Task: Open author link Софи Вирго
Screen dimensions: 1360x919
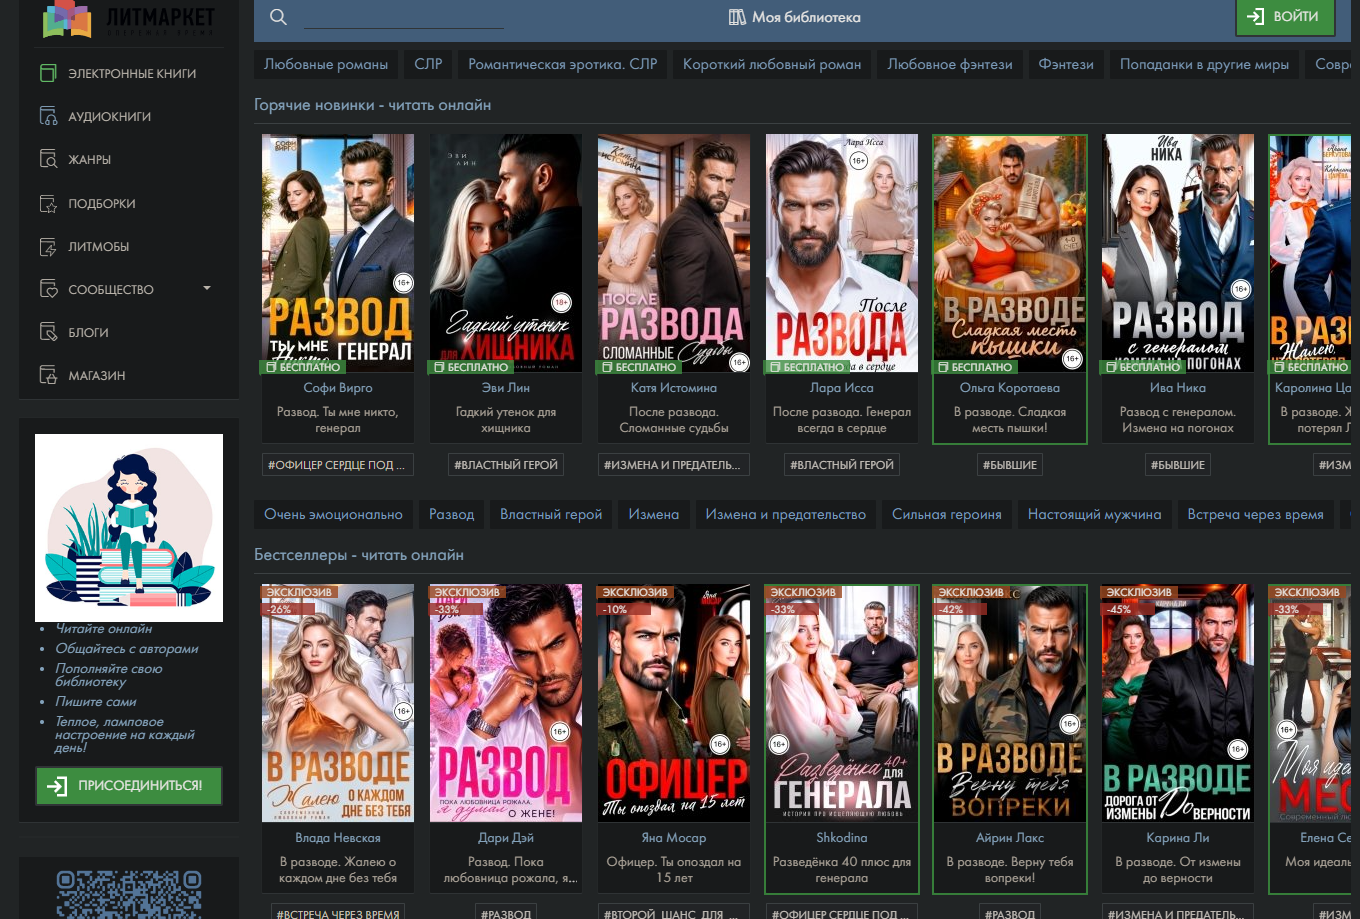Action: pyautogui.click(x=338, y=387)
